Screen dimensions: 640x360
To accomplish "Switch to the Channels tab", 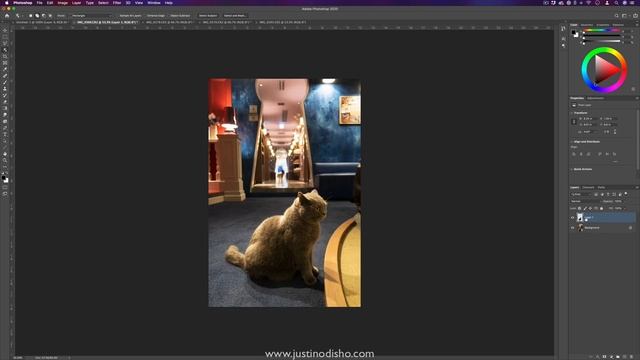I will pos(588,187).
